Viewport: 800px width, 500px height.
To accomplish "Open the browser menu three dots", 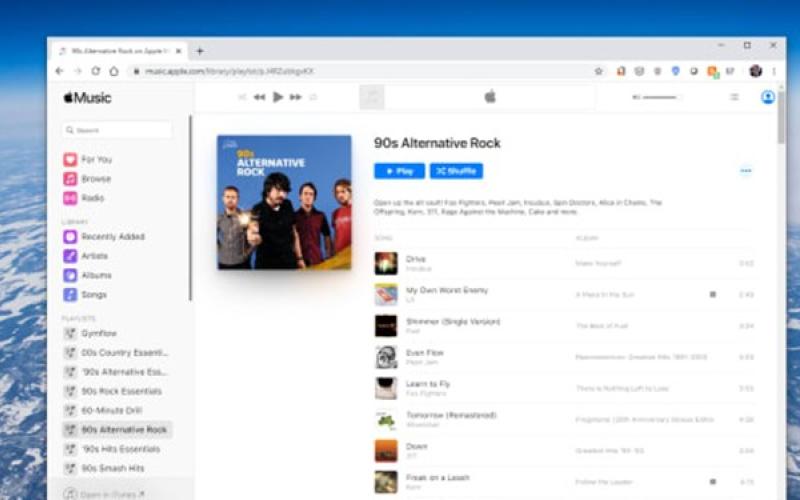I will pos(774,71).
